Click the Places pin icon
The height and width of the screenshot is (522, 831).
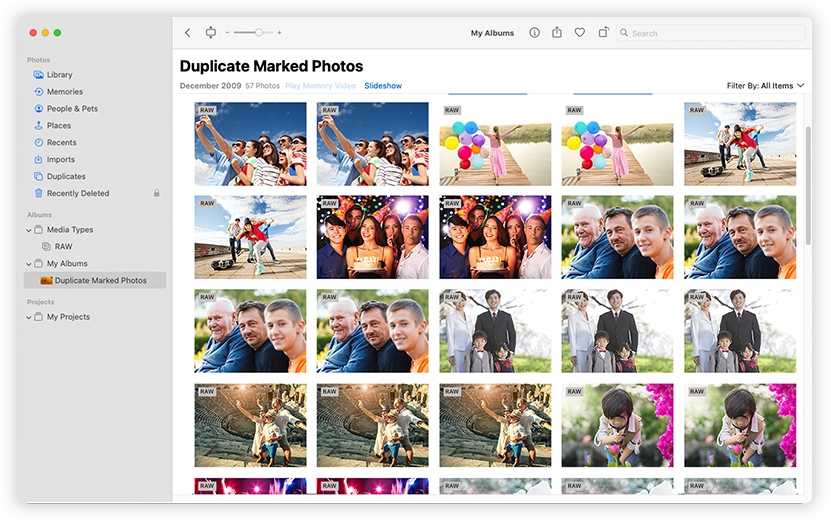38,126
